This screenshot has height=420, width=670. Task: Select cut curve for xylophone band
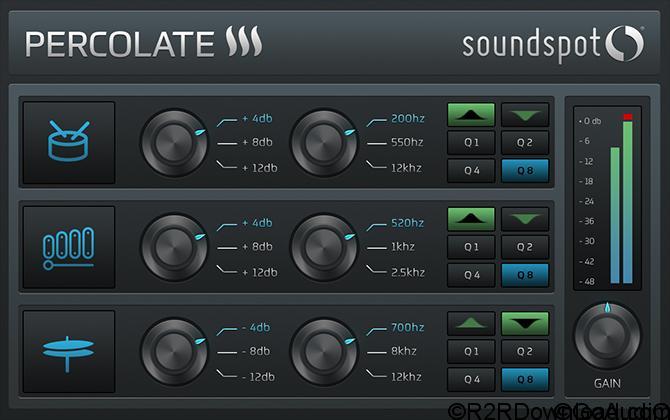click(525, 219)
